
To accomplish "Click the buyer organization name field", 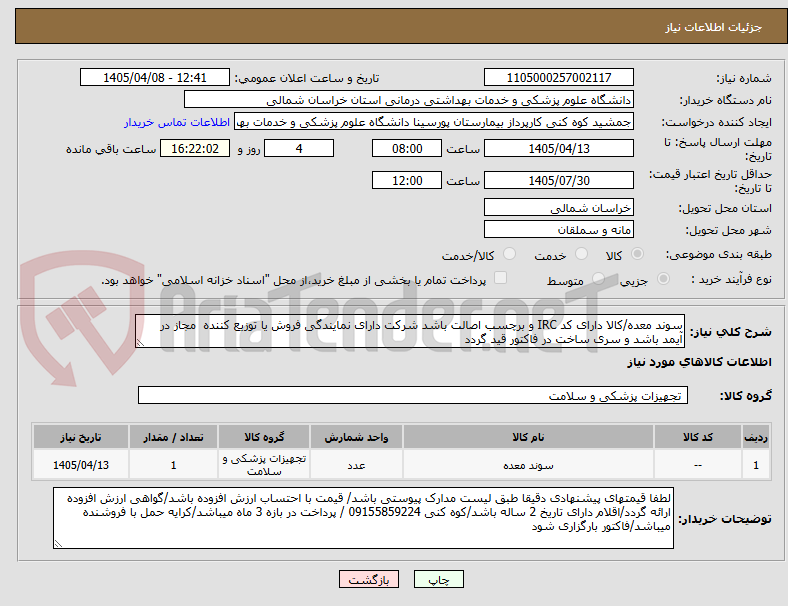I will 409,99.
